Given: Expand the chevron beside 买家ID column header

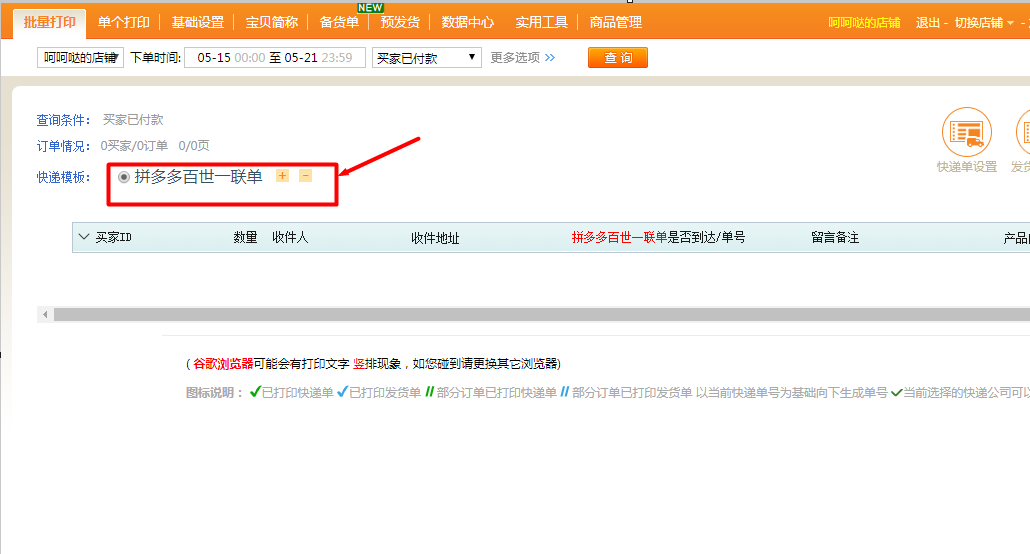Looking at the screenshot, I should (83, 238).
